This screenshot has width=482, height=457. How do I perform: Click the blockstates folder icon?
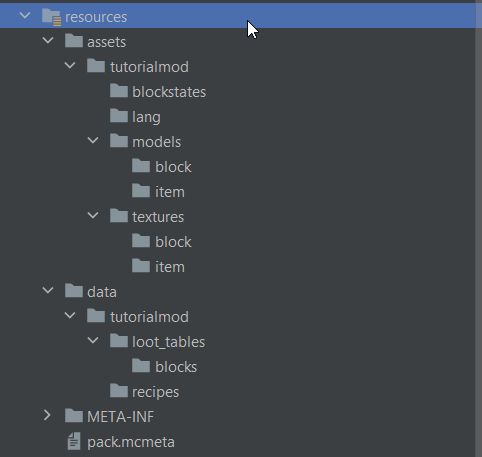click(119, 91)
